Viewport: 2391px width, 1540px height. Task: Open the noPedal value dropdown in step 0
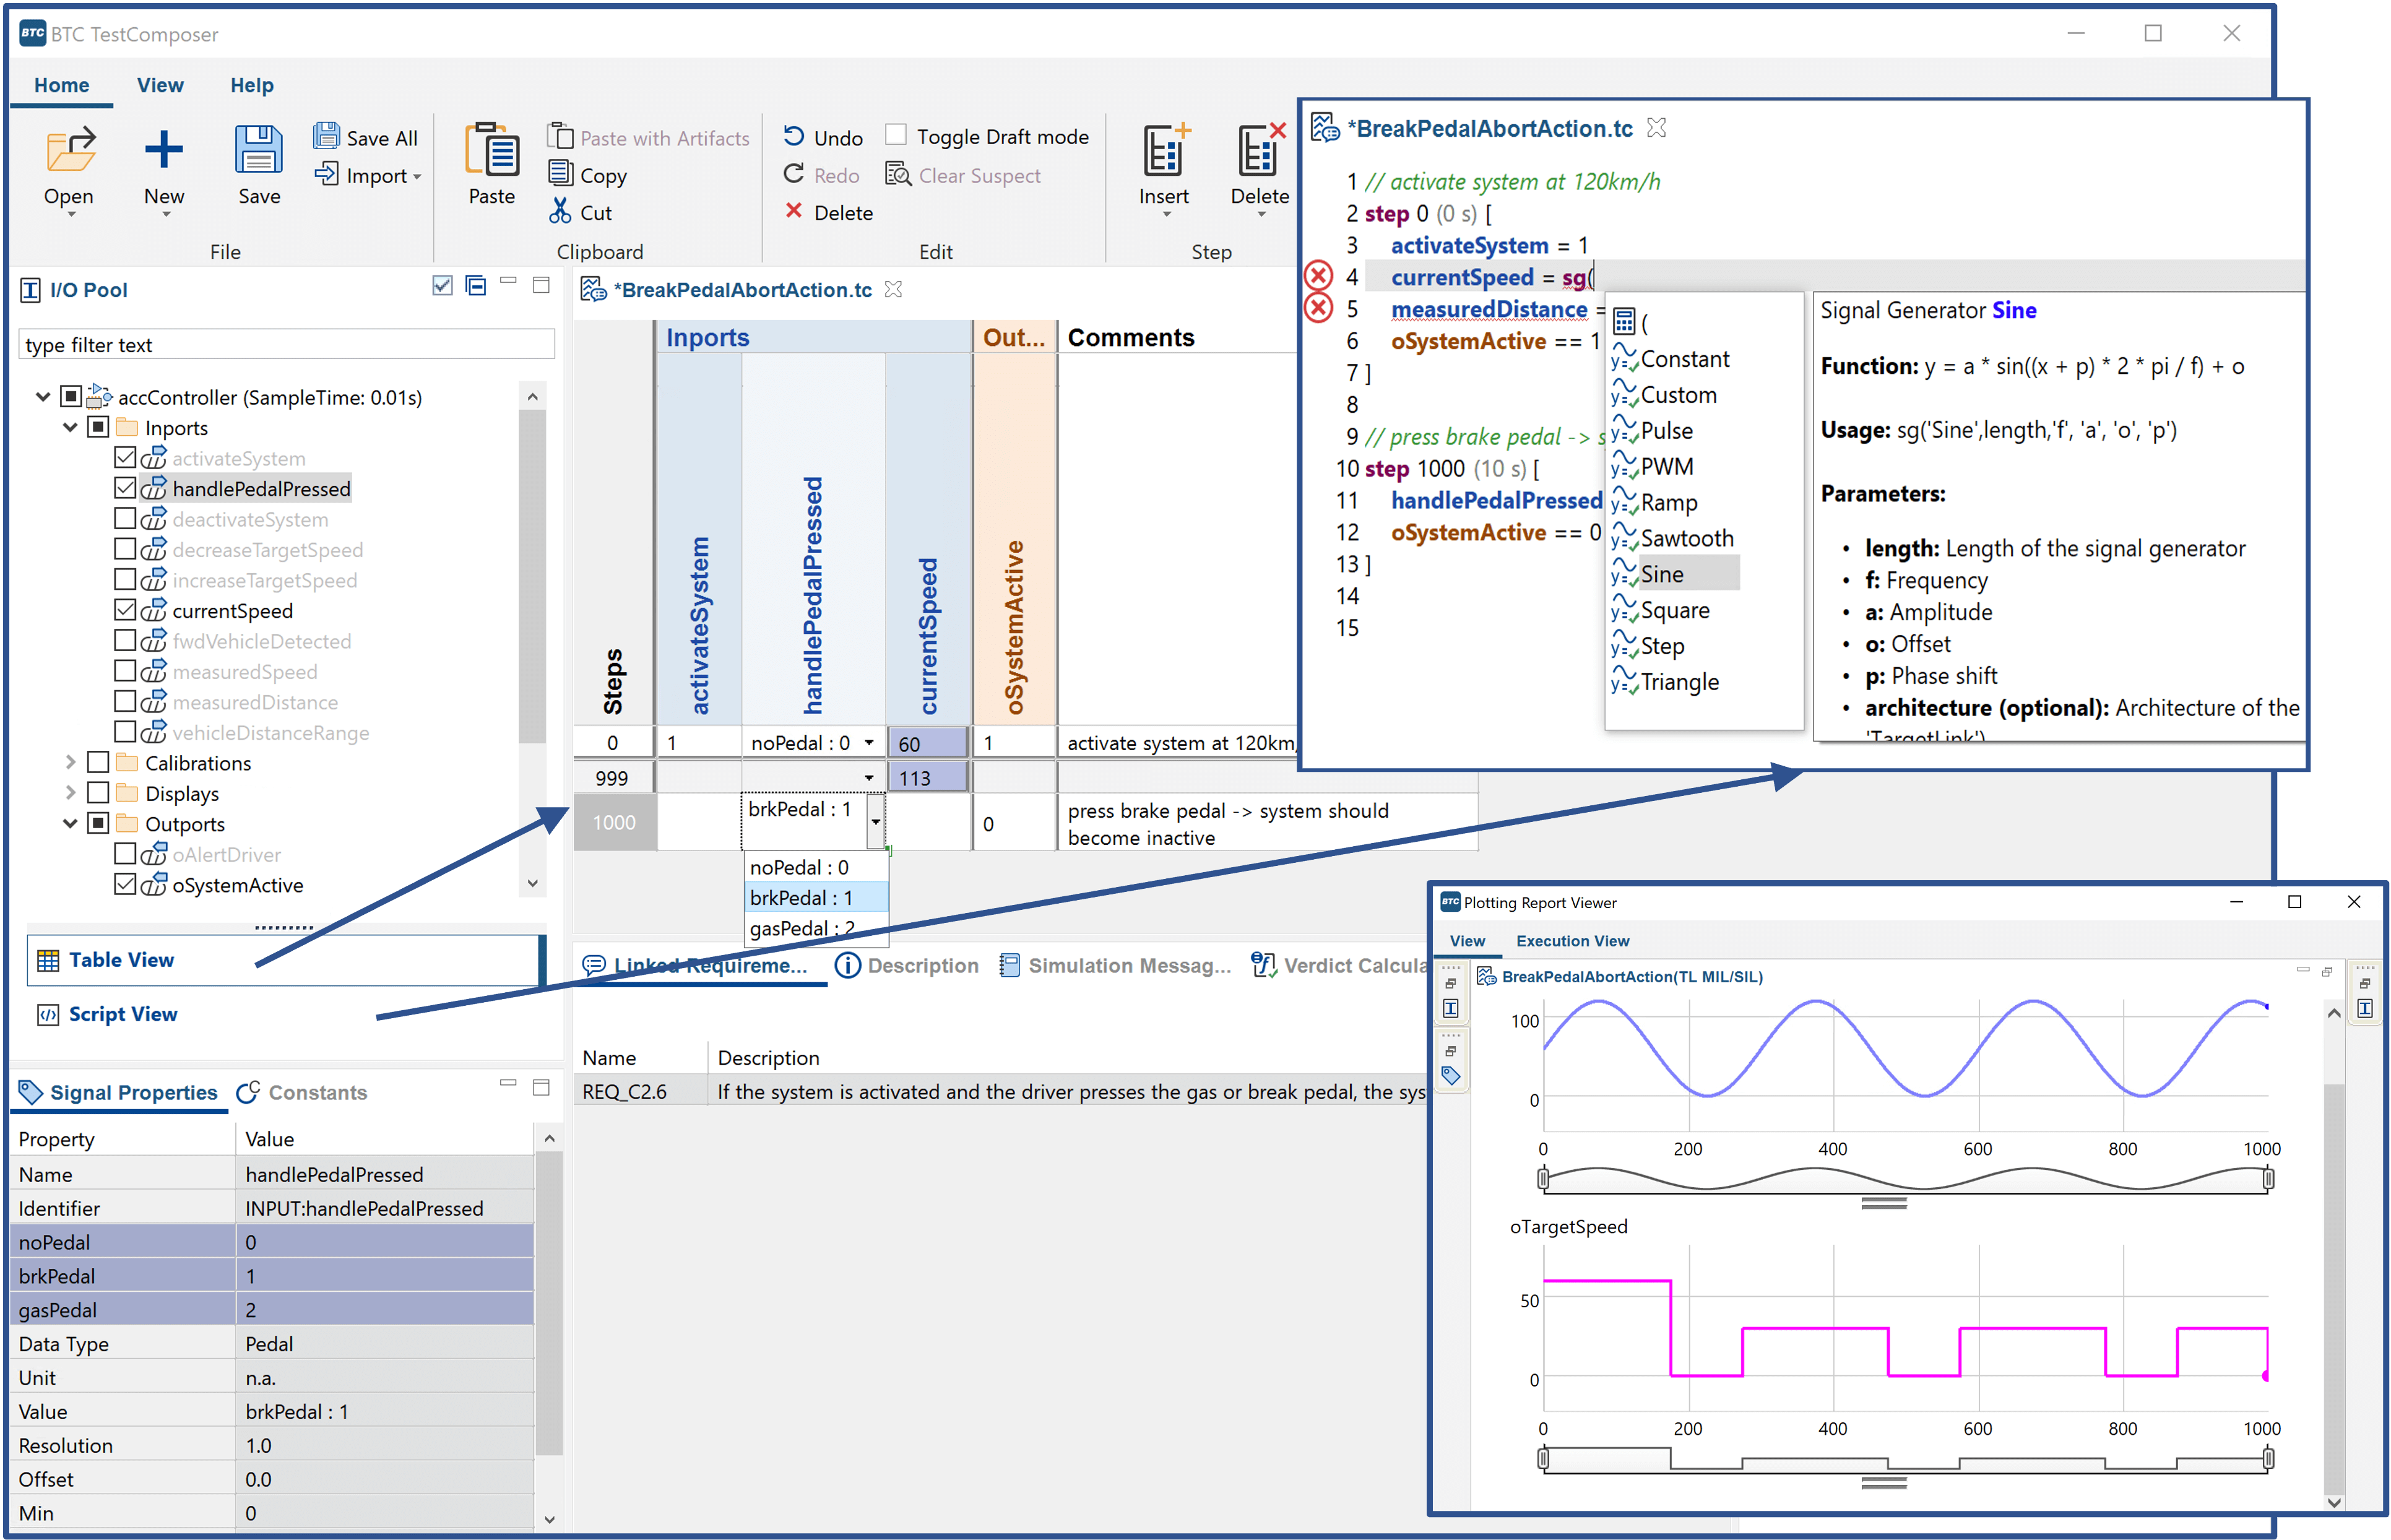pos(869,742)
